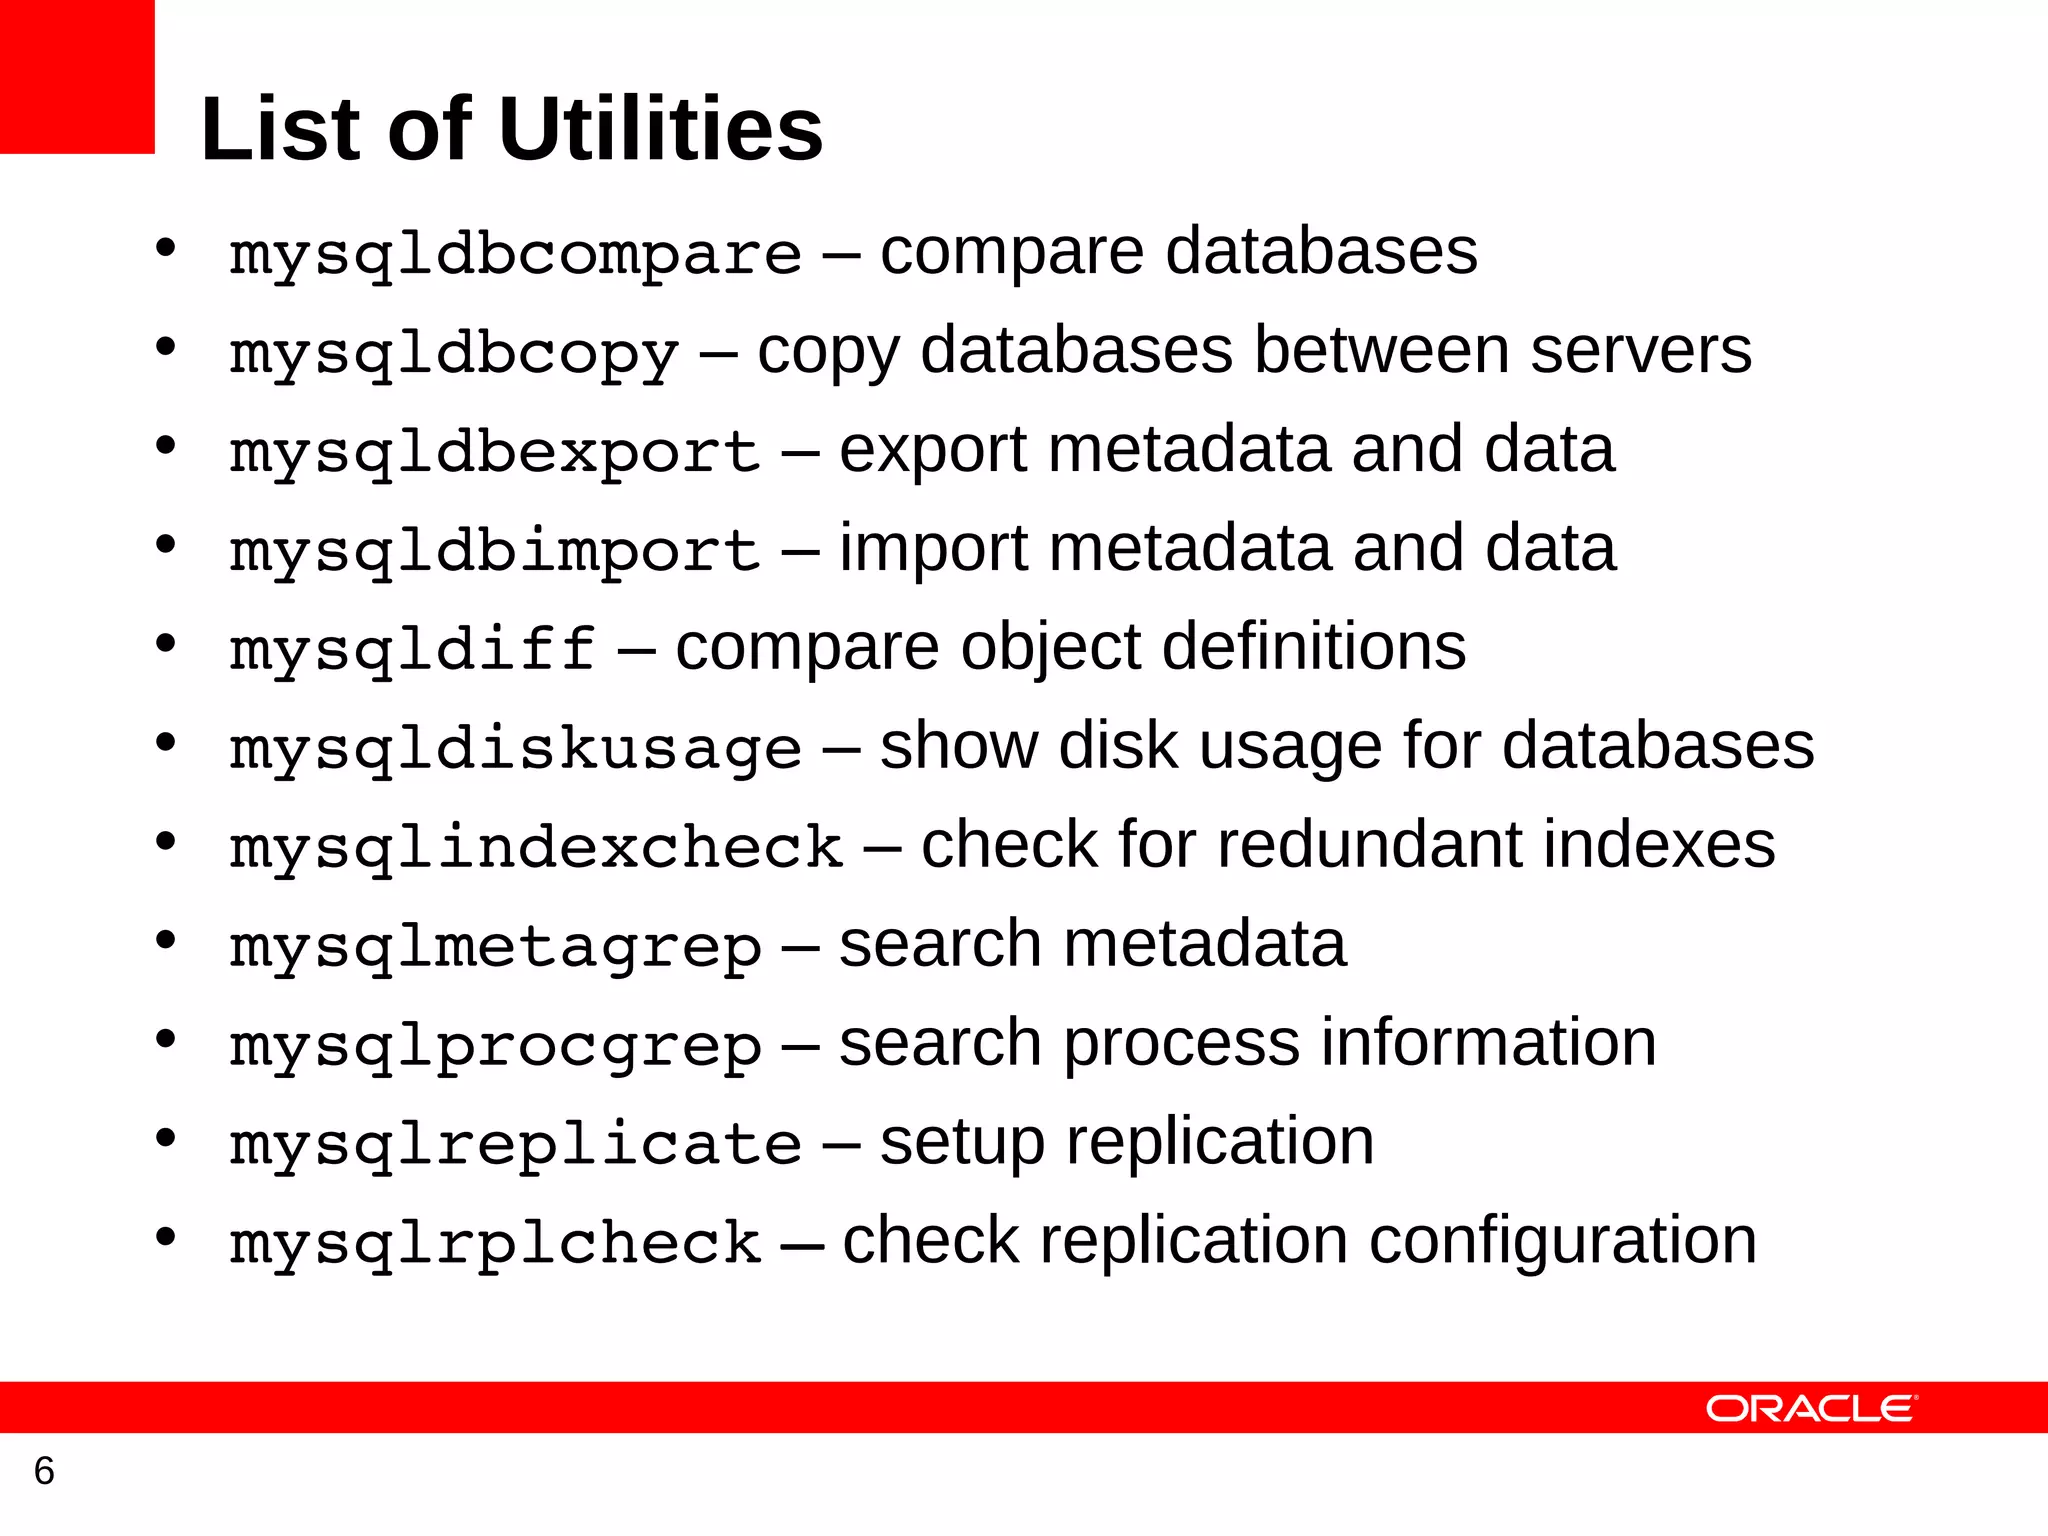This screenshot has height=1536, width=2048.
Task: Click the mysqldbcompare utility name
Action: click(516, 256)
